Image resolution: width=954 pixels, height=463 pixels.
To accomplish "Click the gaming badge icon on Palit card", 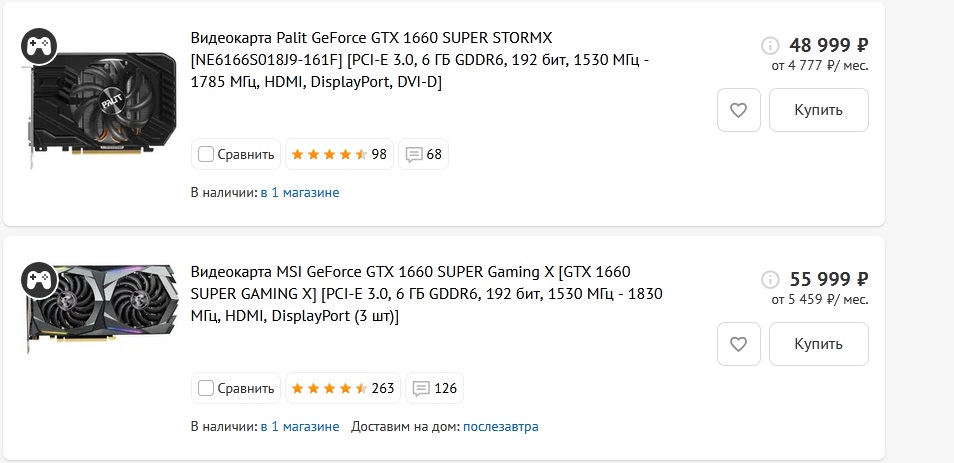I will click(x=39, y=45).
